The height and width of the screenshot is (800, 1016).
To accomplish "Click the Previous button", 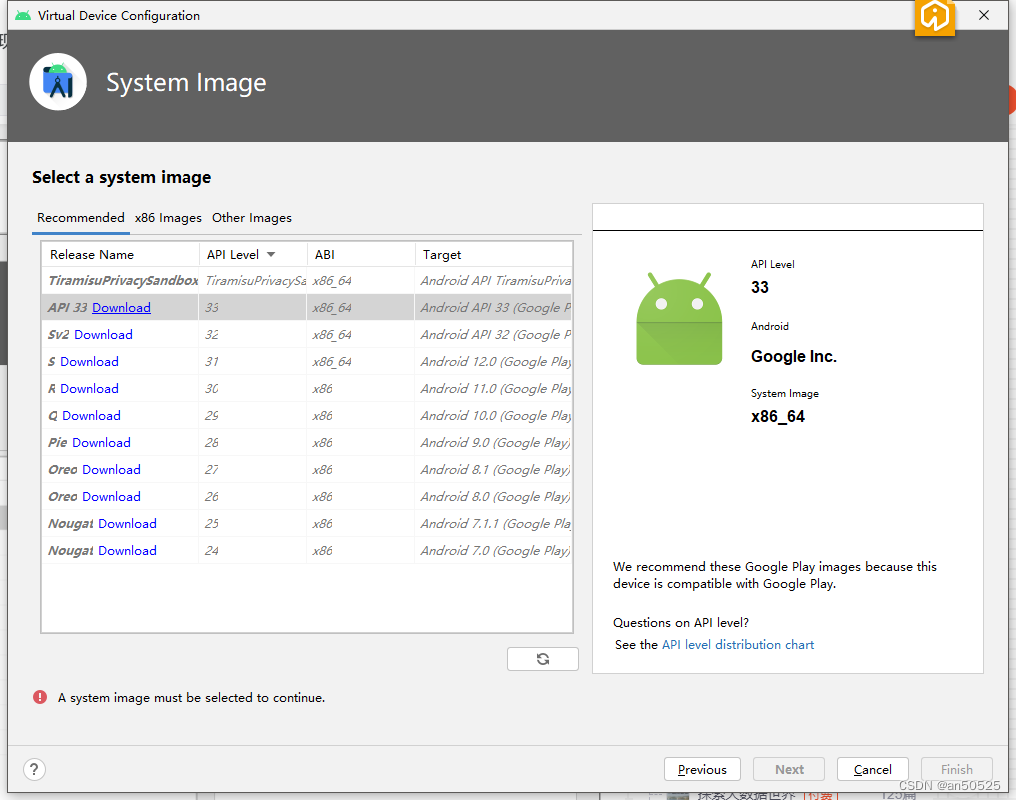I will click(702, 769).
